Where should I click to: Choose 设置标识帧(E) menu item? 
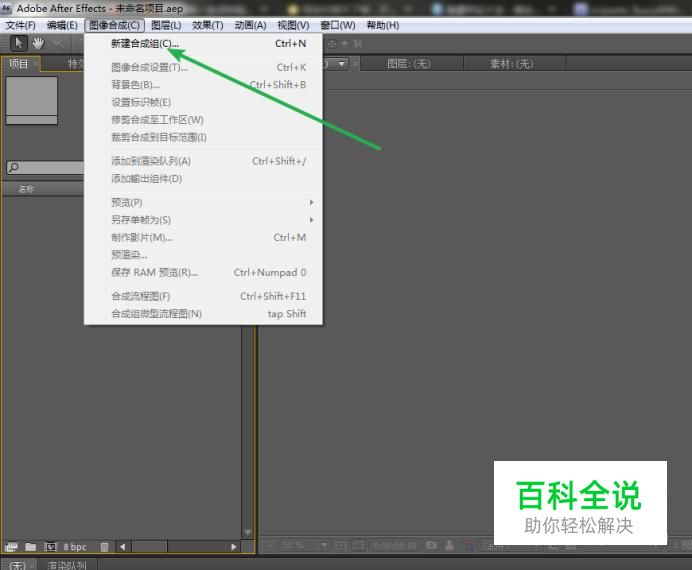pyautogui.click(x=205, y=102)
